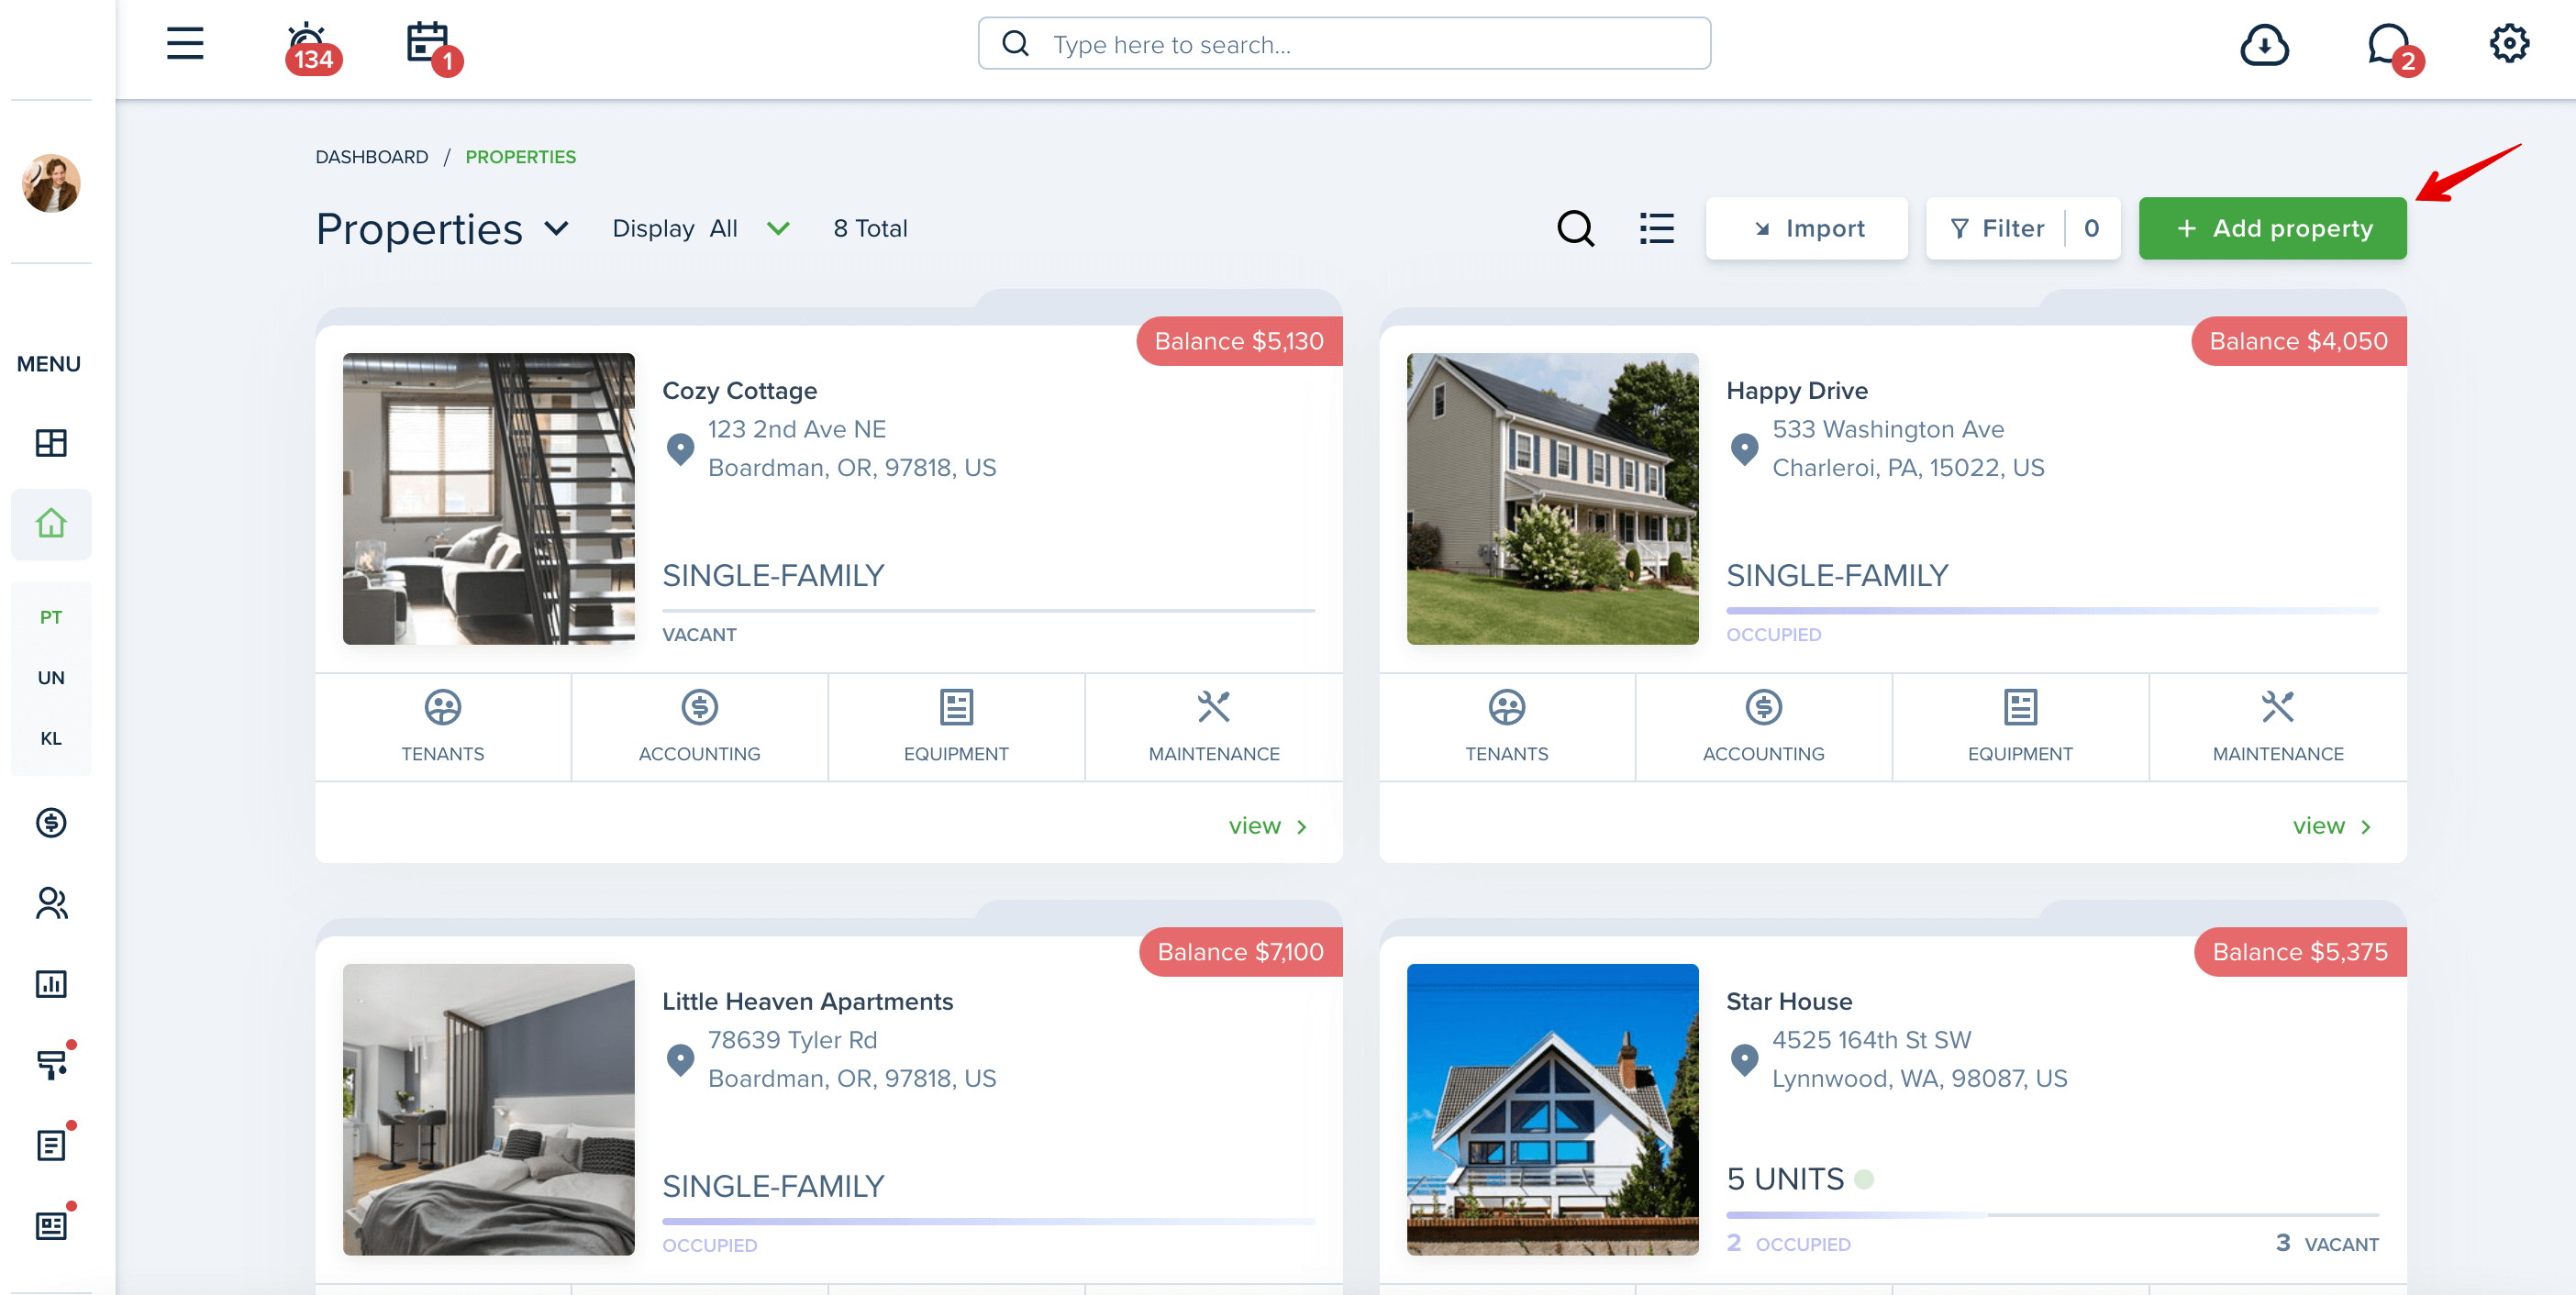Image resolution: width=2576 pixels, height=1295 pixels.
Task: Click Happy Drive occupancy bar
Action: [2052, 610]
